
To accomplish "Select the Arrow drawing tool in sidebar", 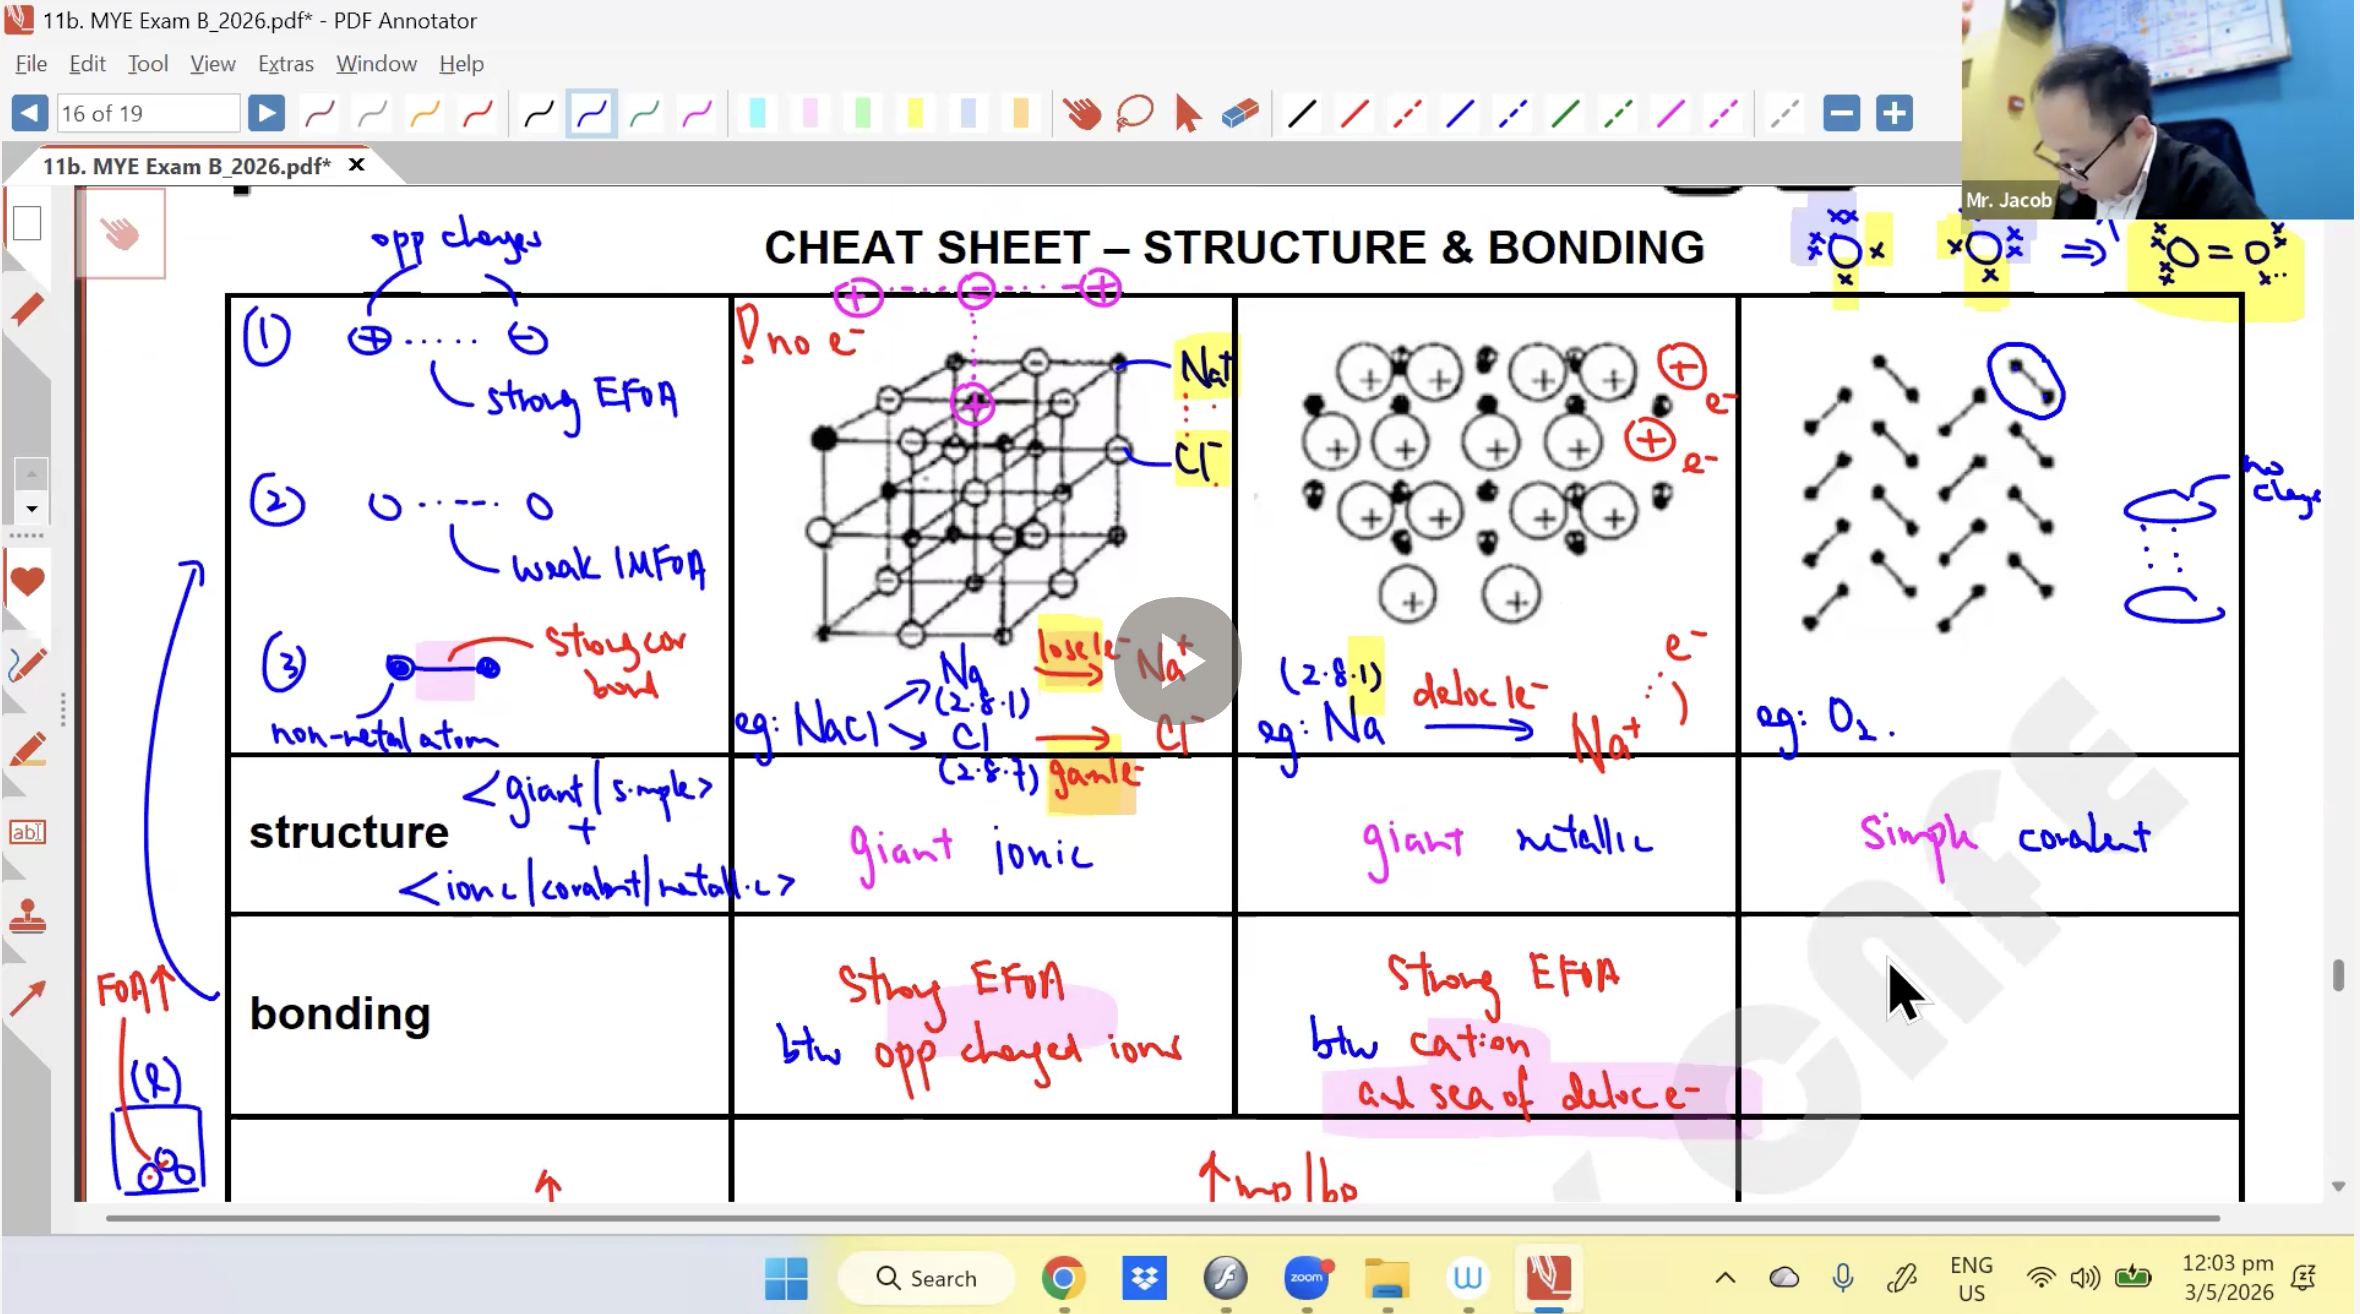I will click(27, 998).
